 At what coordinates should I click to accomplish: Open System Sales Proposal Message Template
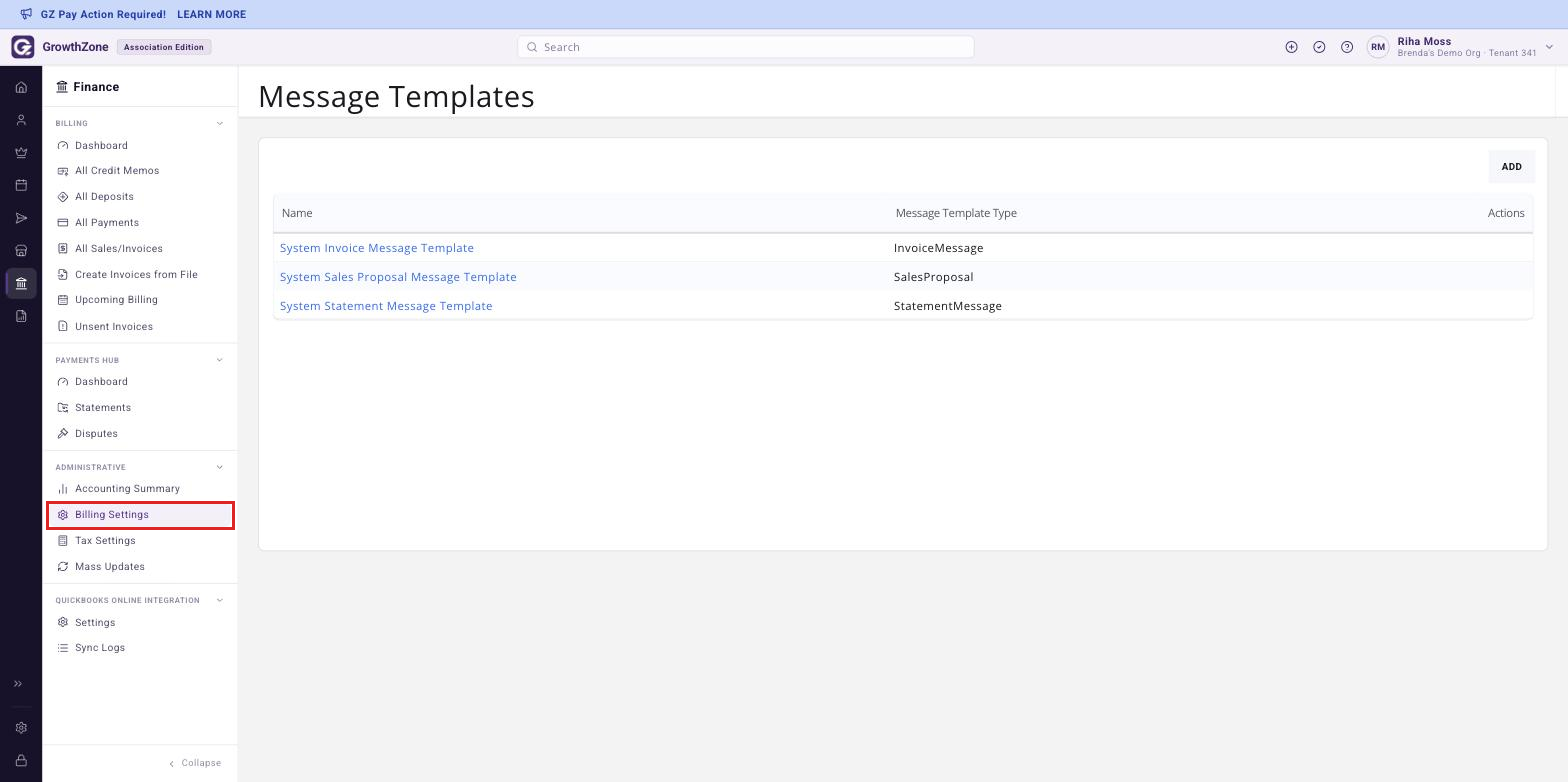pos(398,277)
